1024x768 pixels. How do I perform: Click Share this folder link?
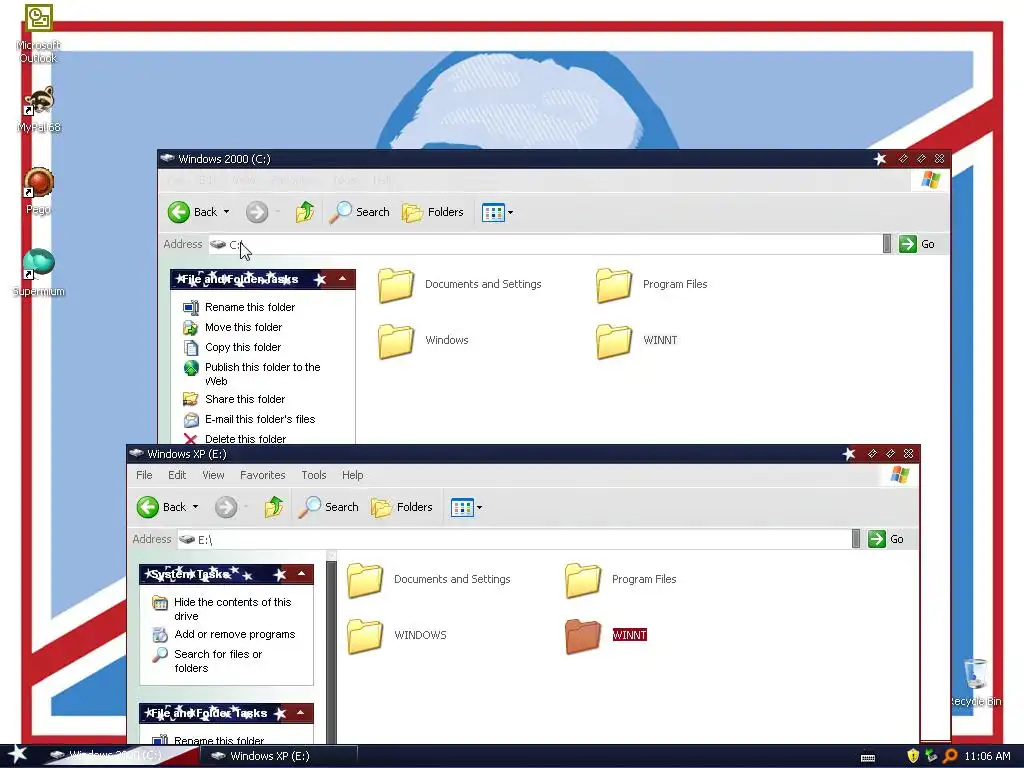click(234, 399)
